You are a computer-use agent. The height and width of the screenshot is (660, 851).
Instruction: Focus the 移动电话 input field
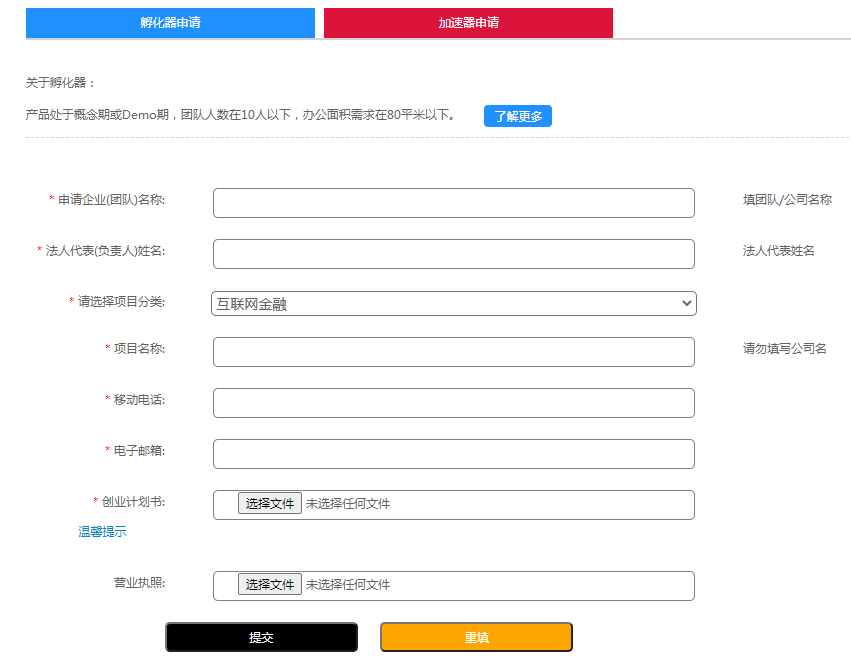(x=454, y=403)
